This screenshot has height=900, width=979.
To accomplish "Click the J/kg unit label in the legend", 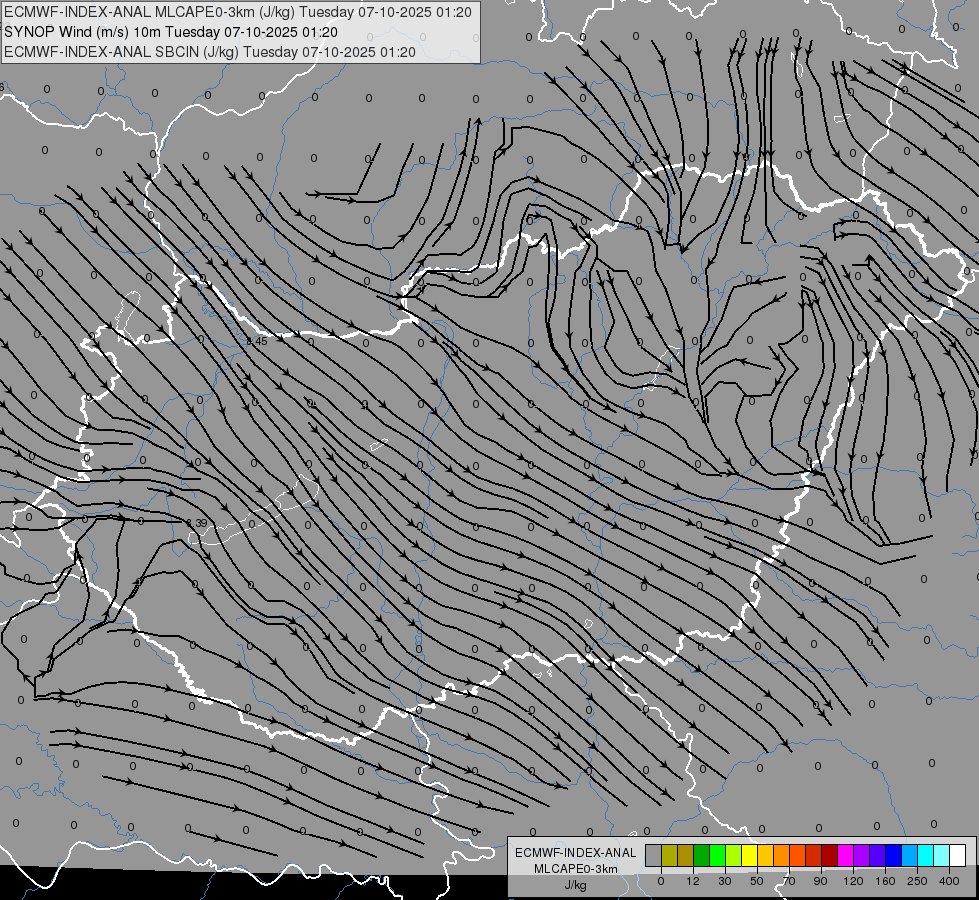I will (575, 886).
